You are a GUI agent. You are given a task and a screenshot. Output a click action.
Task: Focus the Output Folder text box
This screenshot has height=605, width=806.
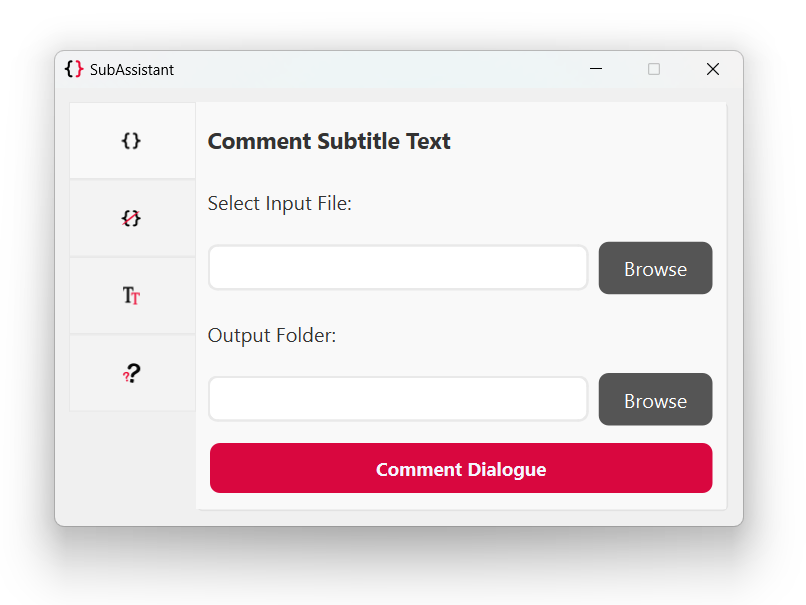coord(398,400)
